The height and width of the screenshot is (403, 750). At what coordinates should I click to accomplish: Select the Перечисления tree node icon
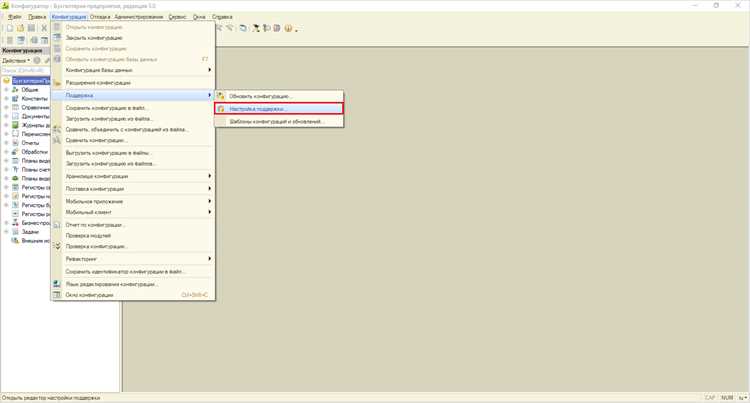[x=15, y=134]
